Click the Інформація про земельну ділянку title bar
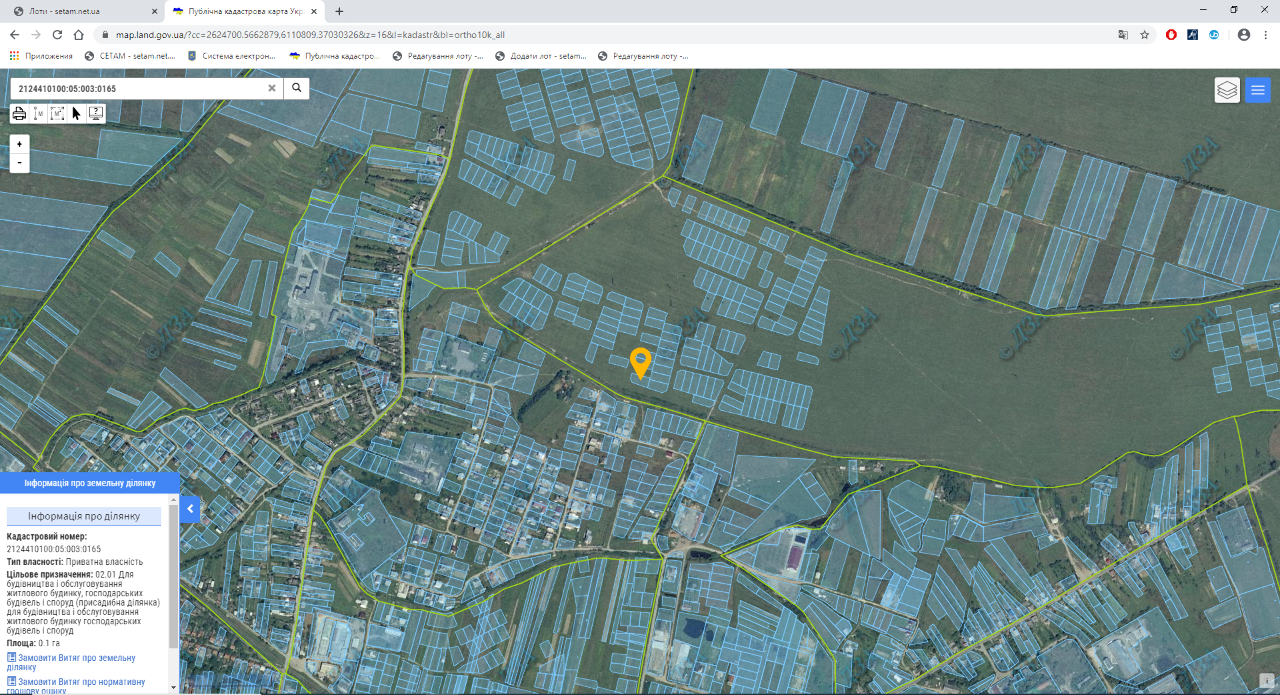The height and width of the screenshot is (695, 1280). coord(90,483)
